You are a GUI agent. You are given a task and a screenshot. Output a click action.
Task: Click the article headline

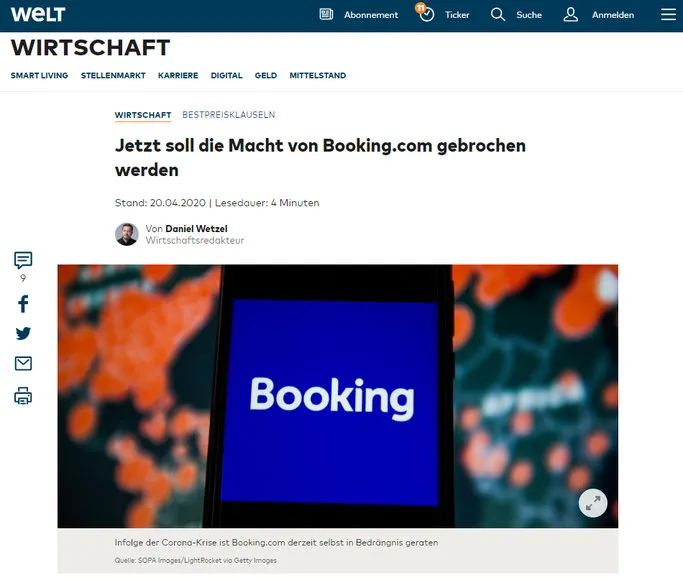coord(320,158)
